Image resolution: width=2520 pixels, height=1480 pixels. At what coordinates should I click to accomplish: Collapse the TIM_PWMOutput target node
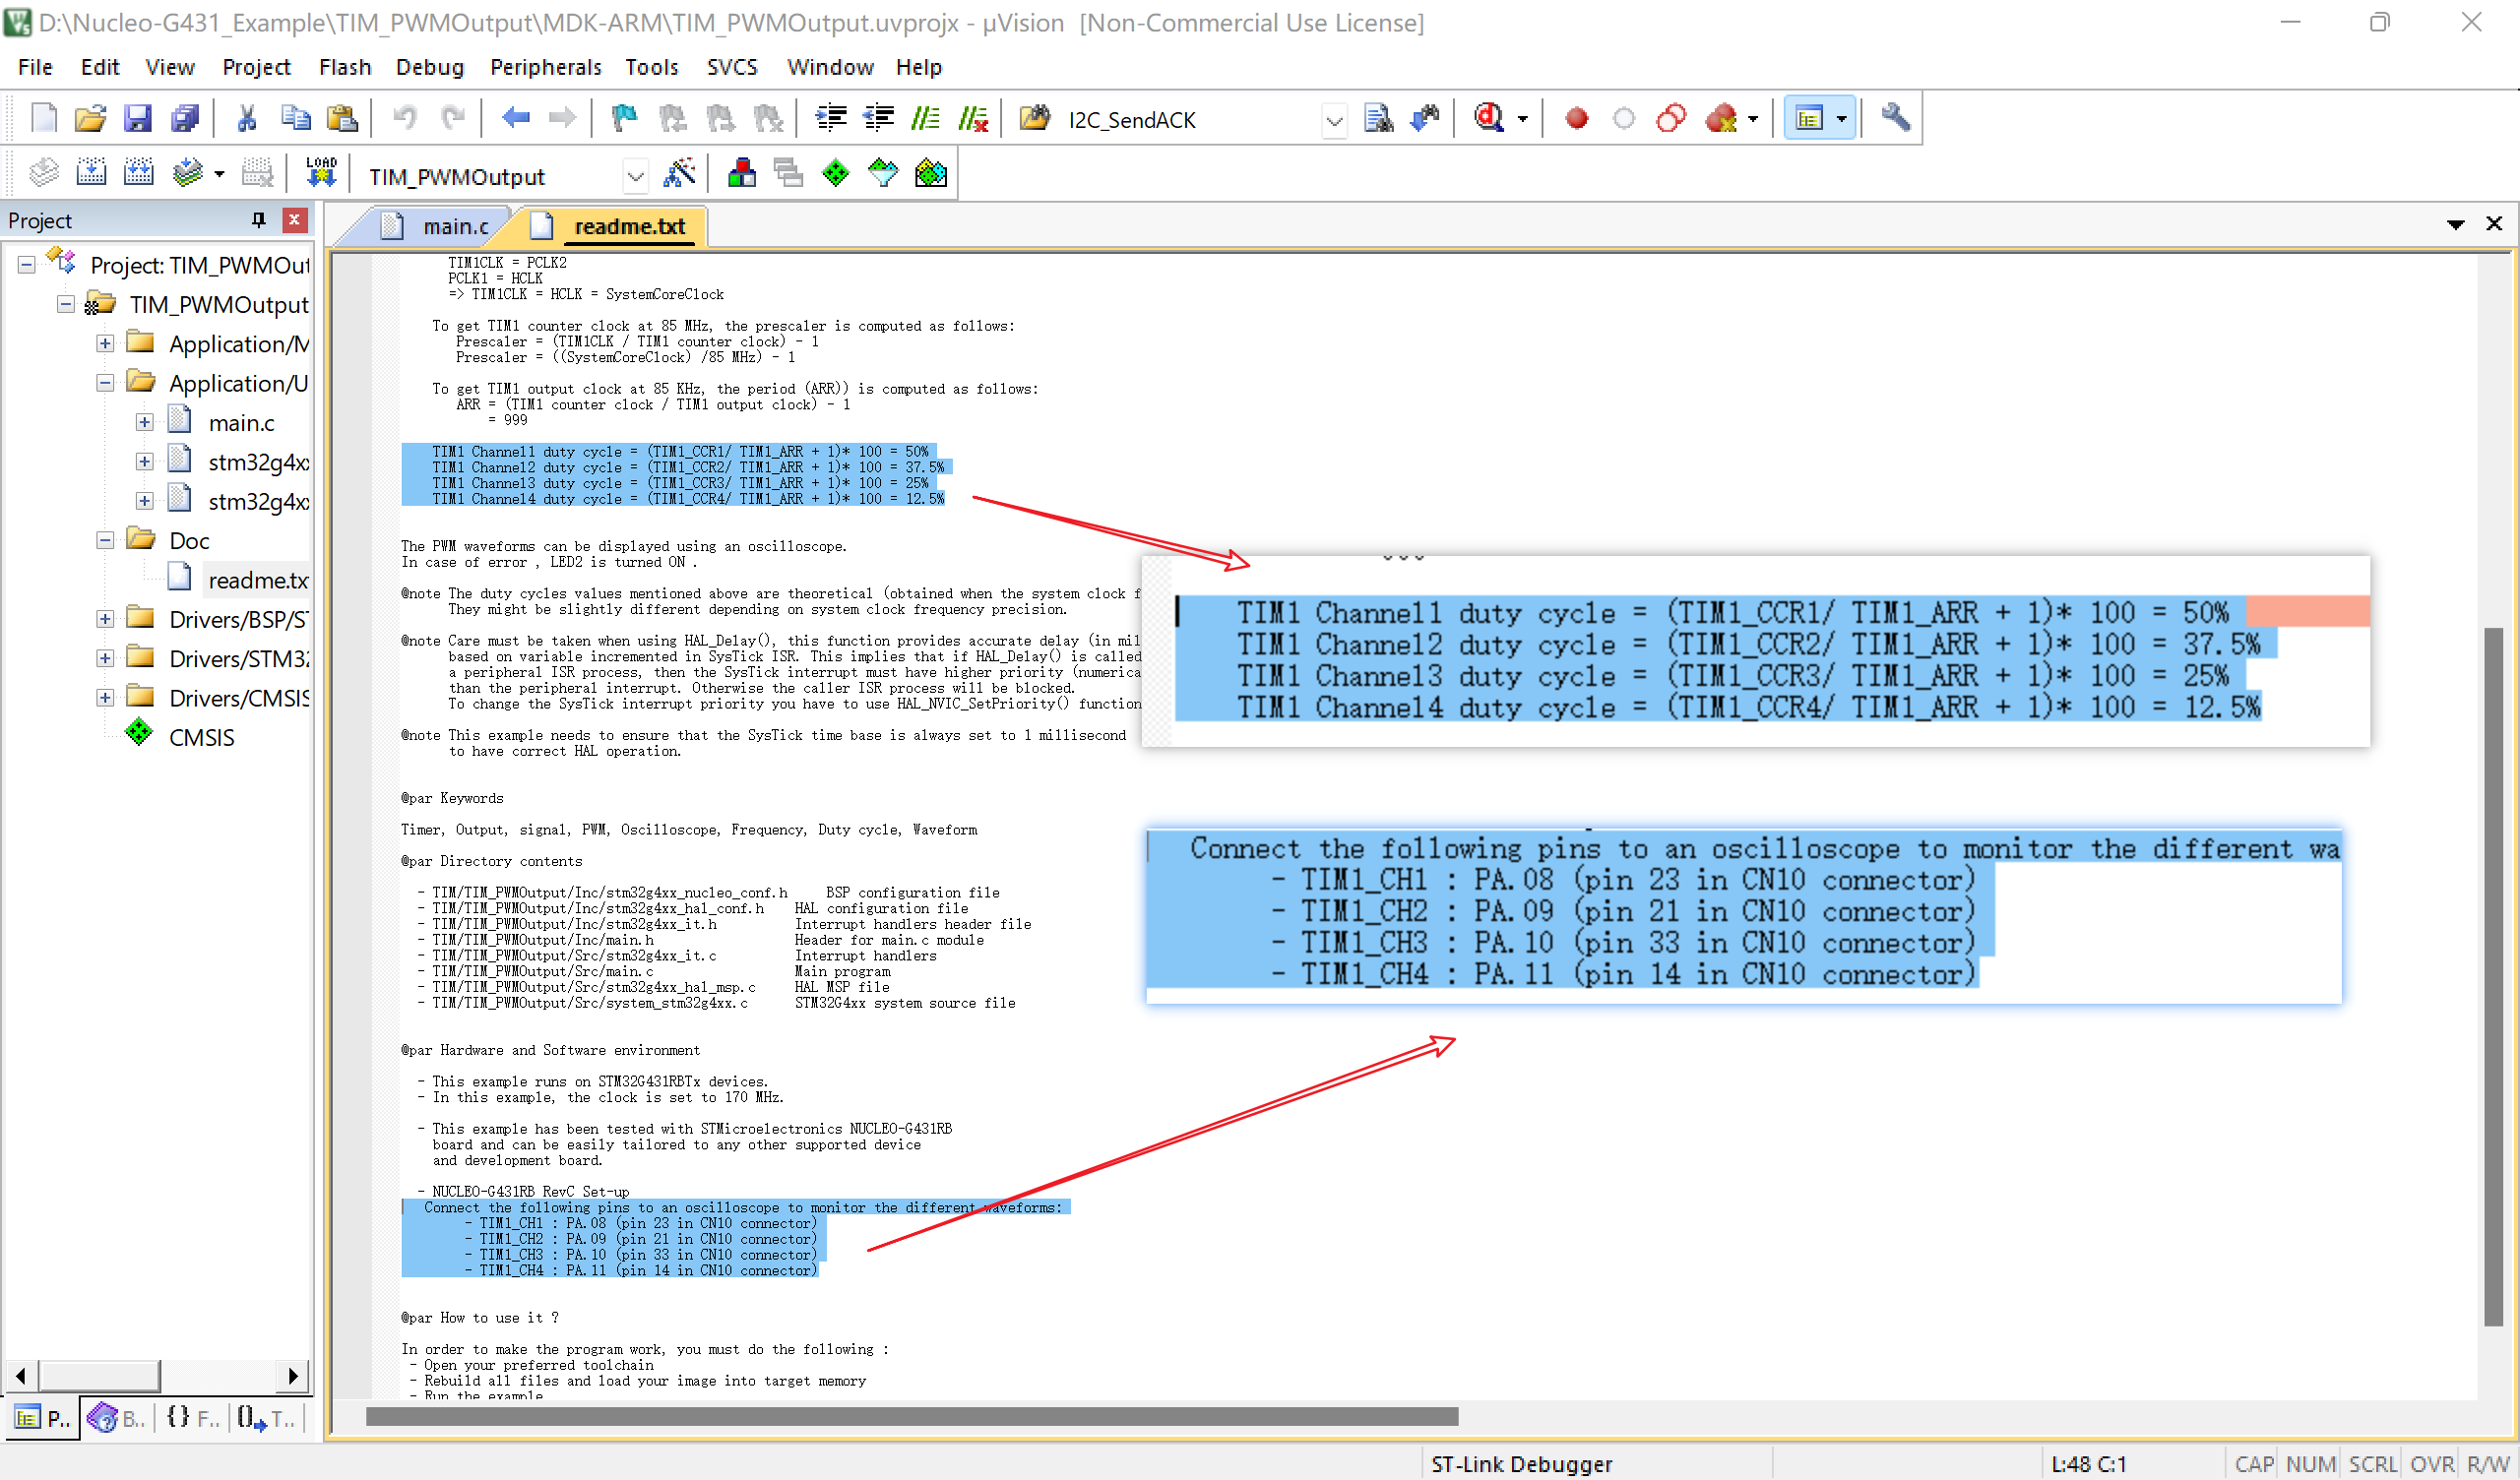66,304
